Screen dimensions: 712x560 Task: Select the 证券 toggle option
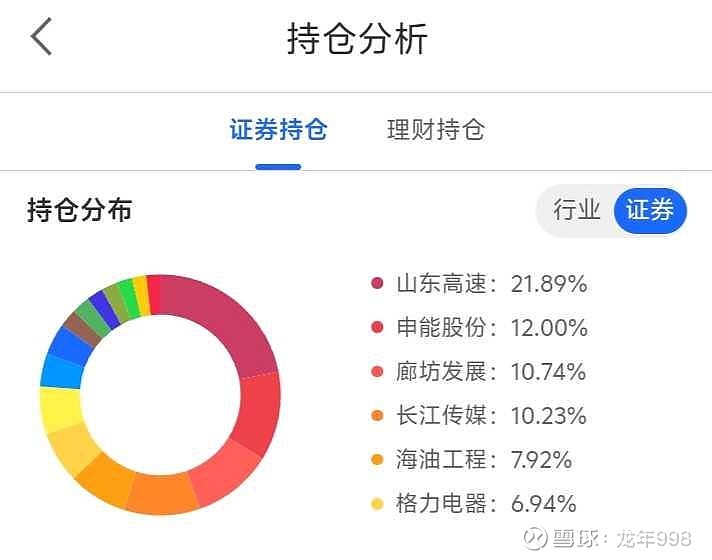[650, 210]
